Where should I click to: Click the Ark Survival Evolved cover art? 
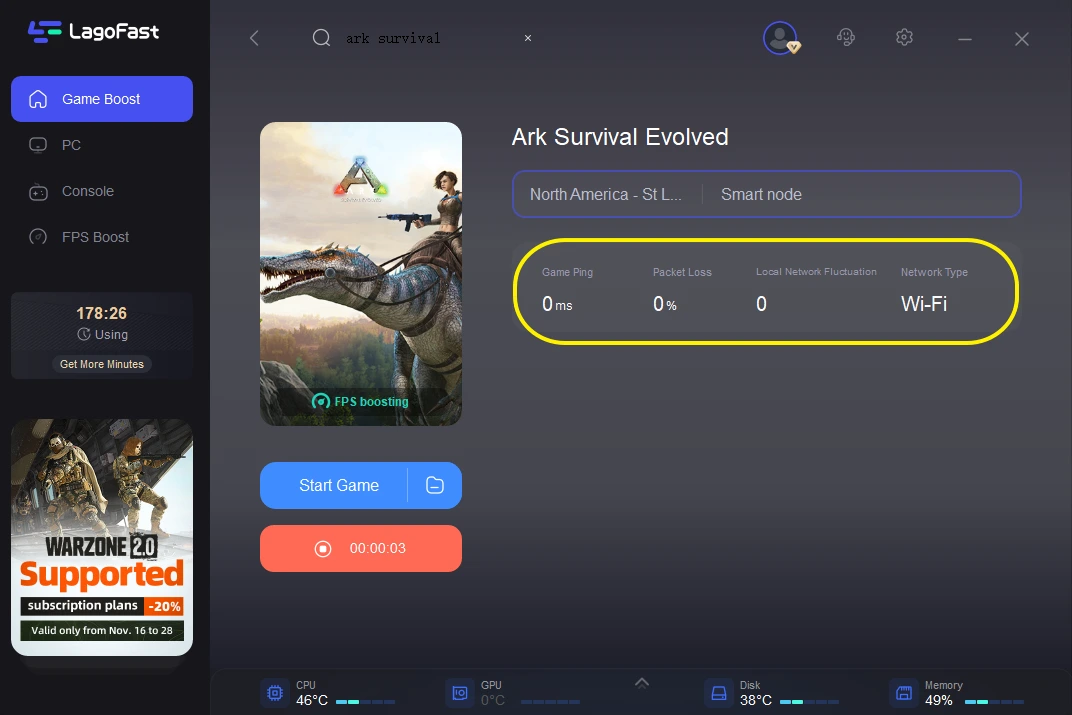pos(361,273)
